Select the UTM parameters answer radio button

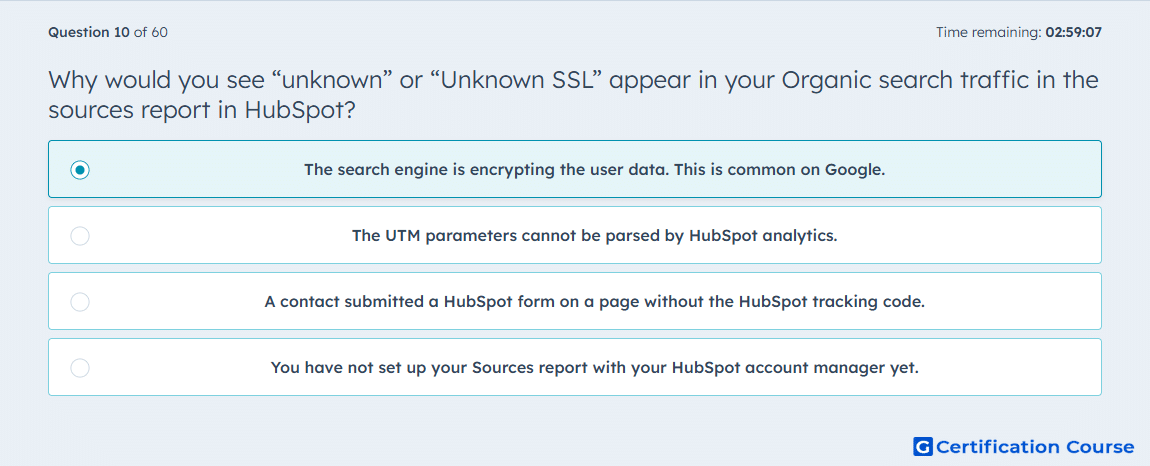(x=80, y=236)
